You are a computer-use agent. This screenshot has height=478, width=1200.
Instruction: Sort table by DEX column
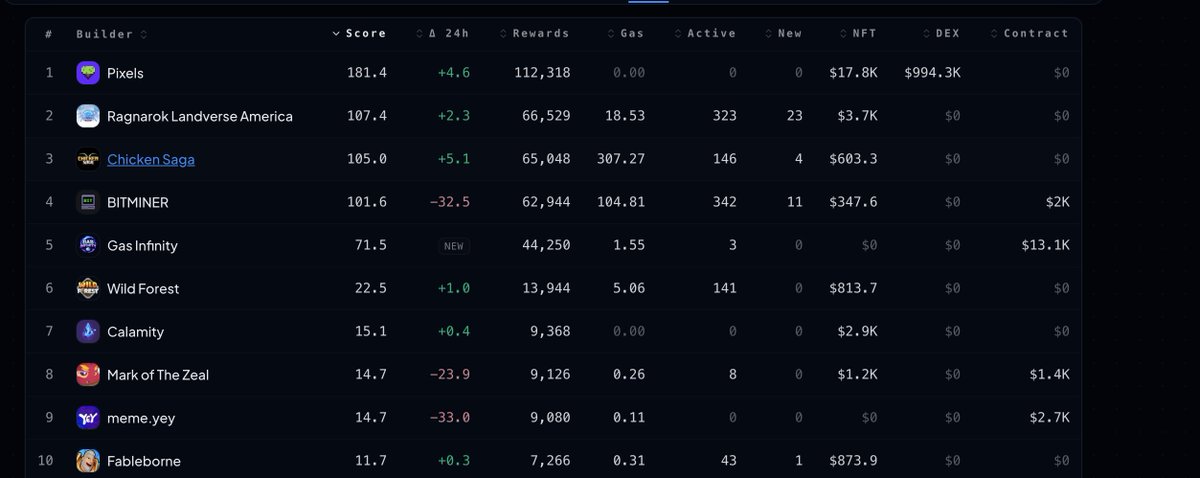(941, 34)
